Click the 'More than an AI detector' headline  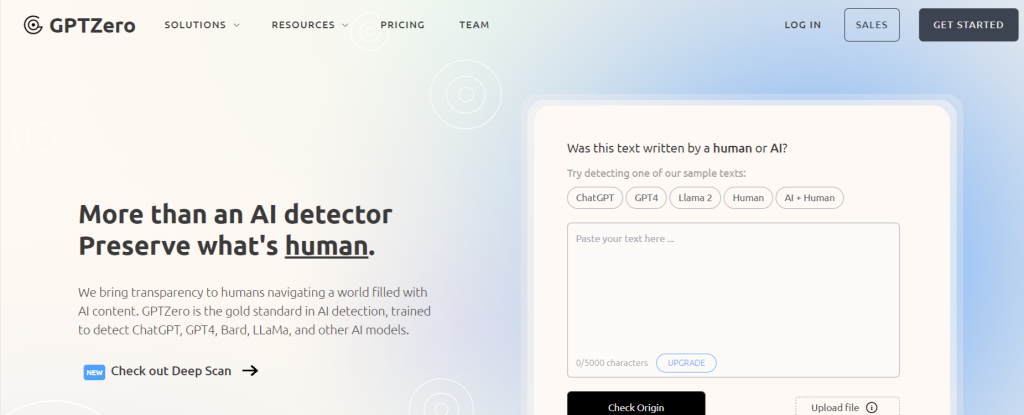tap(235, 214)
